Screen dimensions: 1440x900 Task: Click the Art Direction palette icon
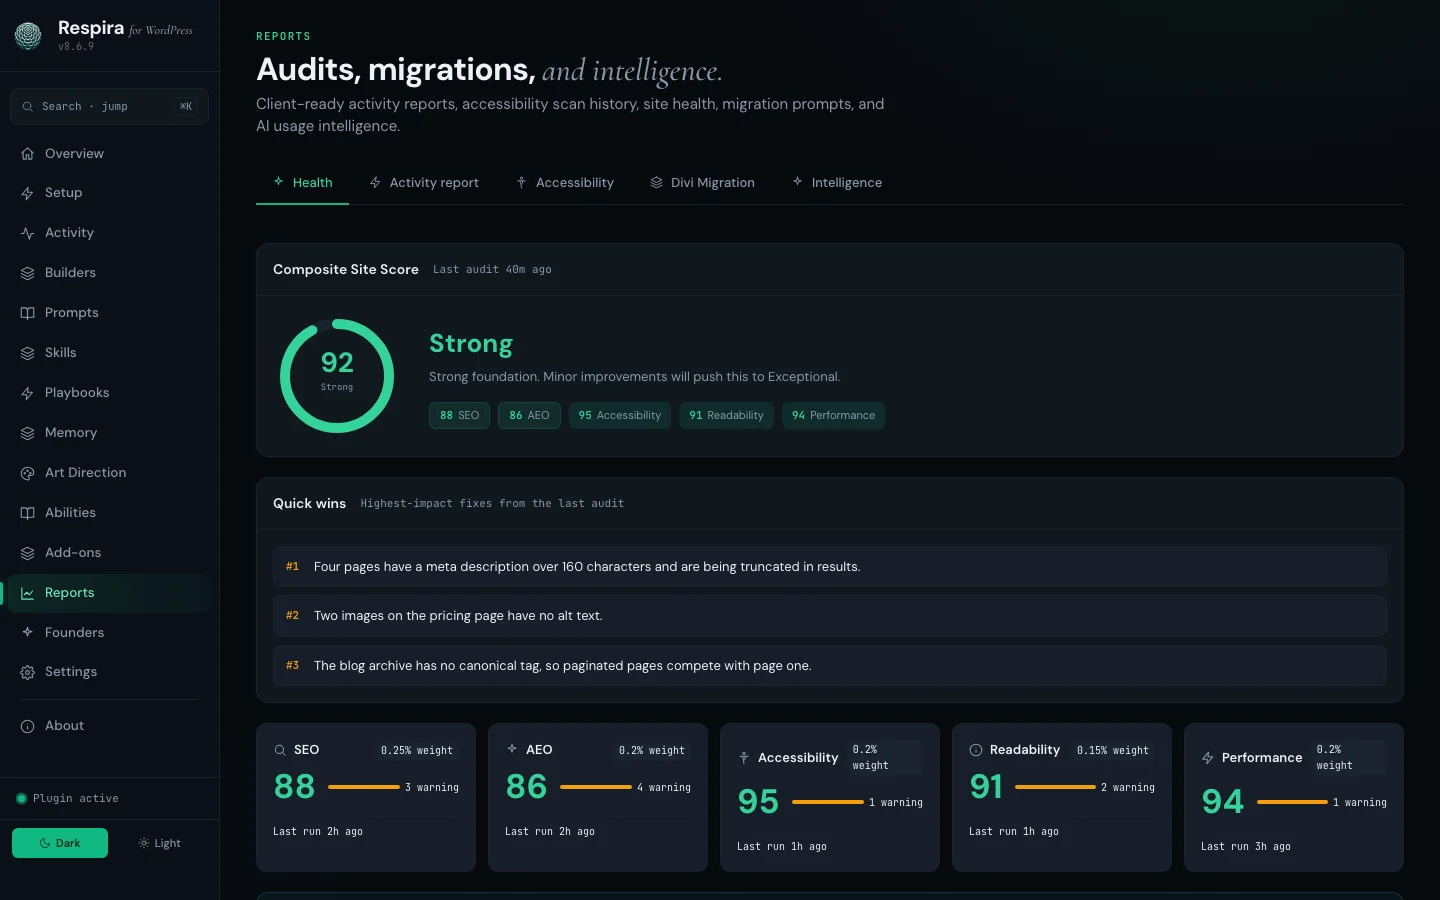pos(27,473)
